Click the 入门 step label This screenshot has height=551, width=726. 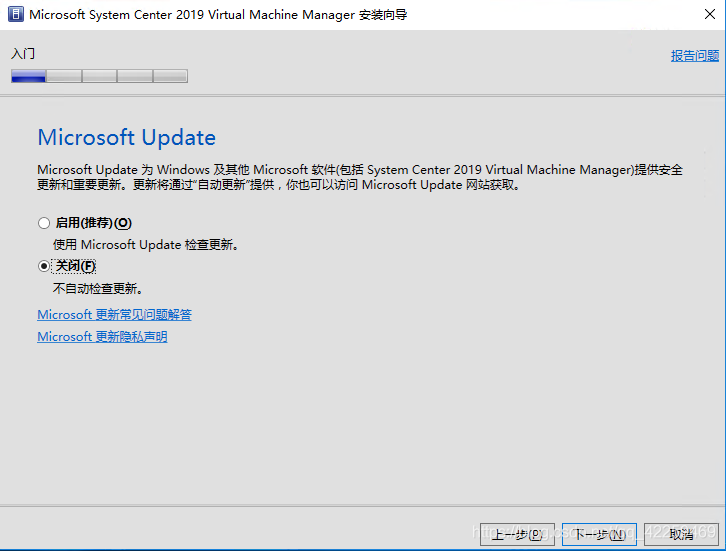(23, 54)
